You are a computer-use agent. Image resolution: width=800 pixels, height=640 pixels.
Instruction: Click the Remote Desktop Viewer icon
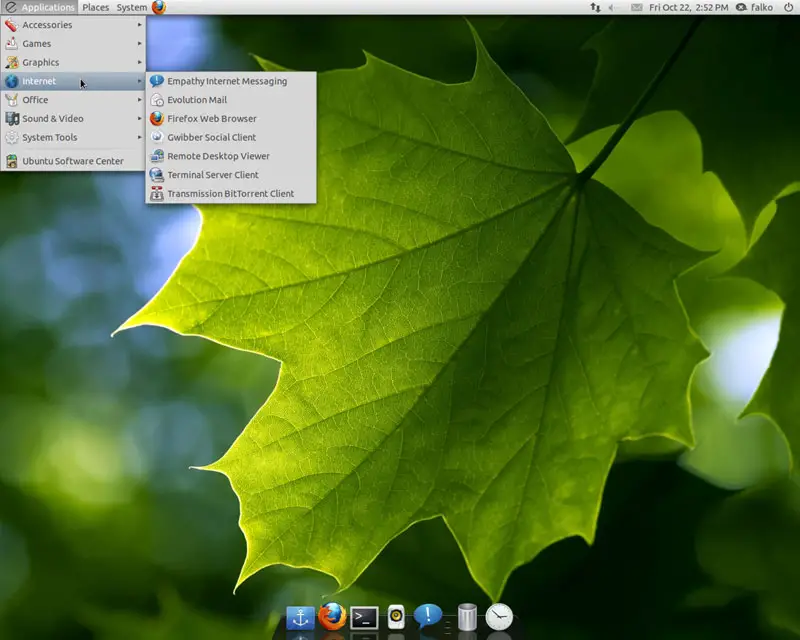[x=157, y=156]
